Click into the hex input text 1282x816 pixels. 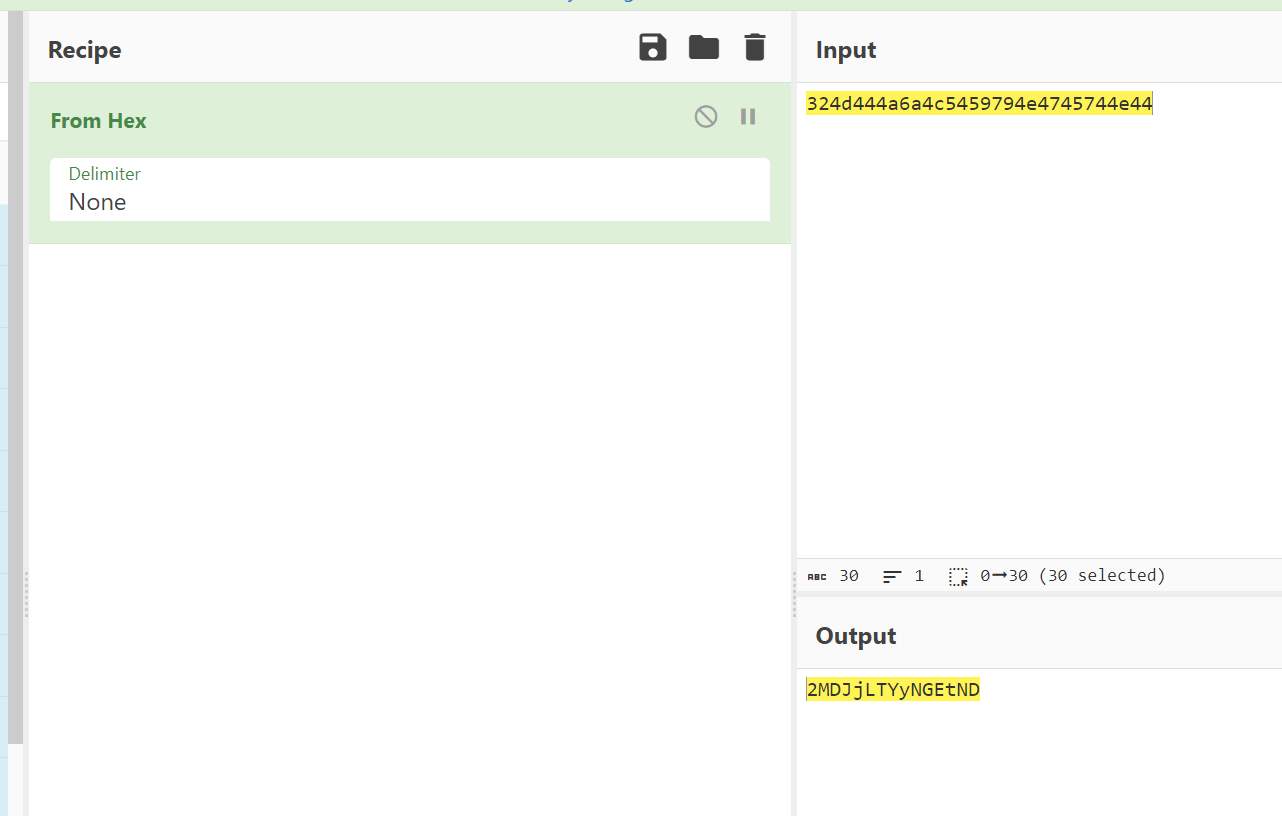tap(978, 104)
